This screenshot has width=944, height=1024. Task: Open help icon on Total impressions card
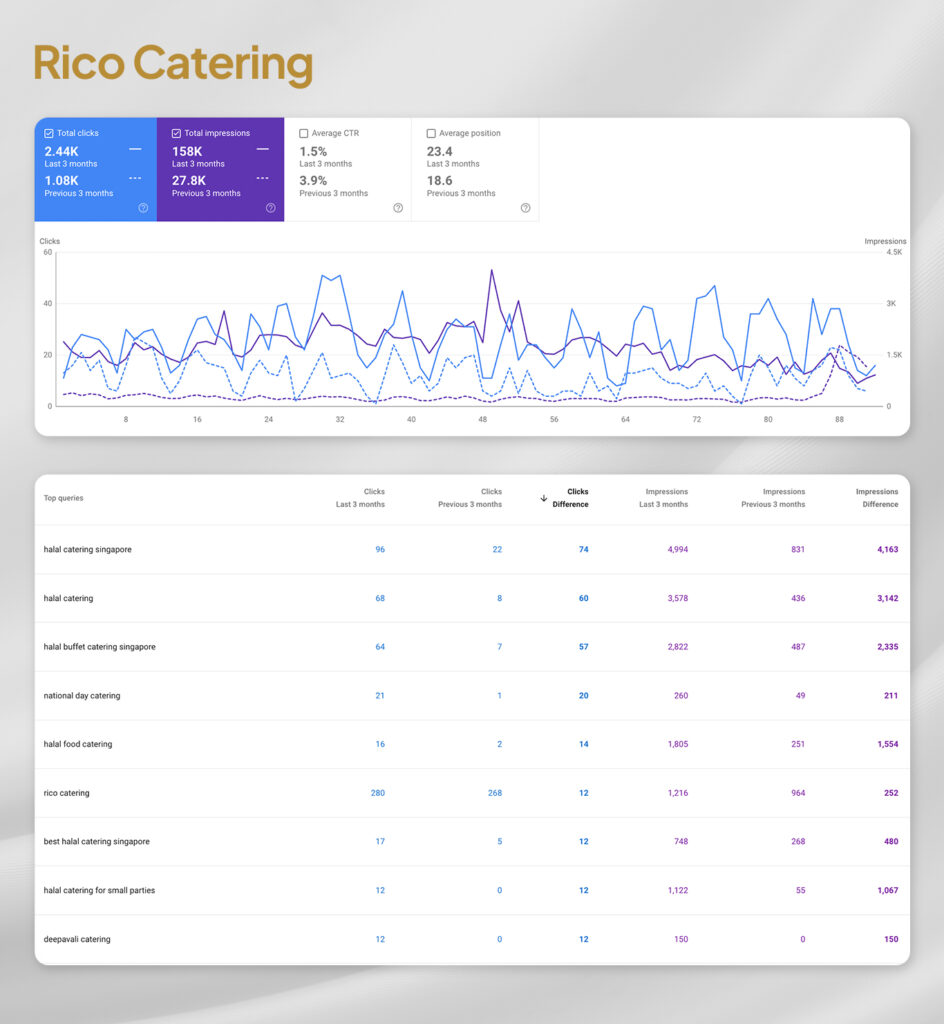click(x=270, y=208)
